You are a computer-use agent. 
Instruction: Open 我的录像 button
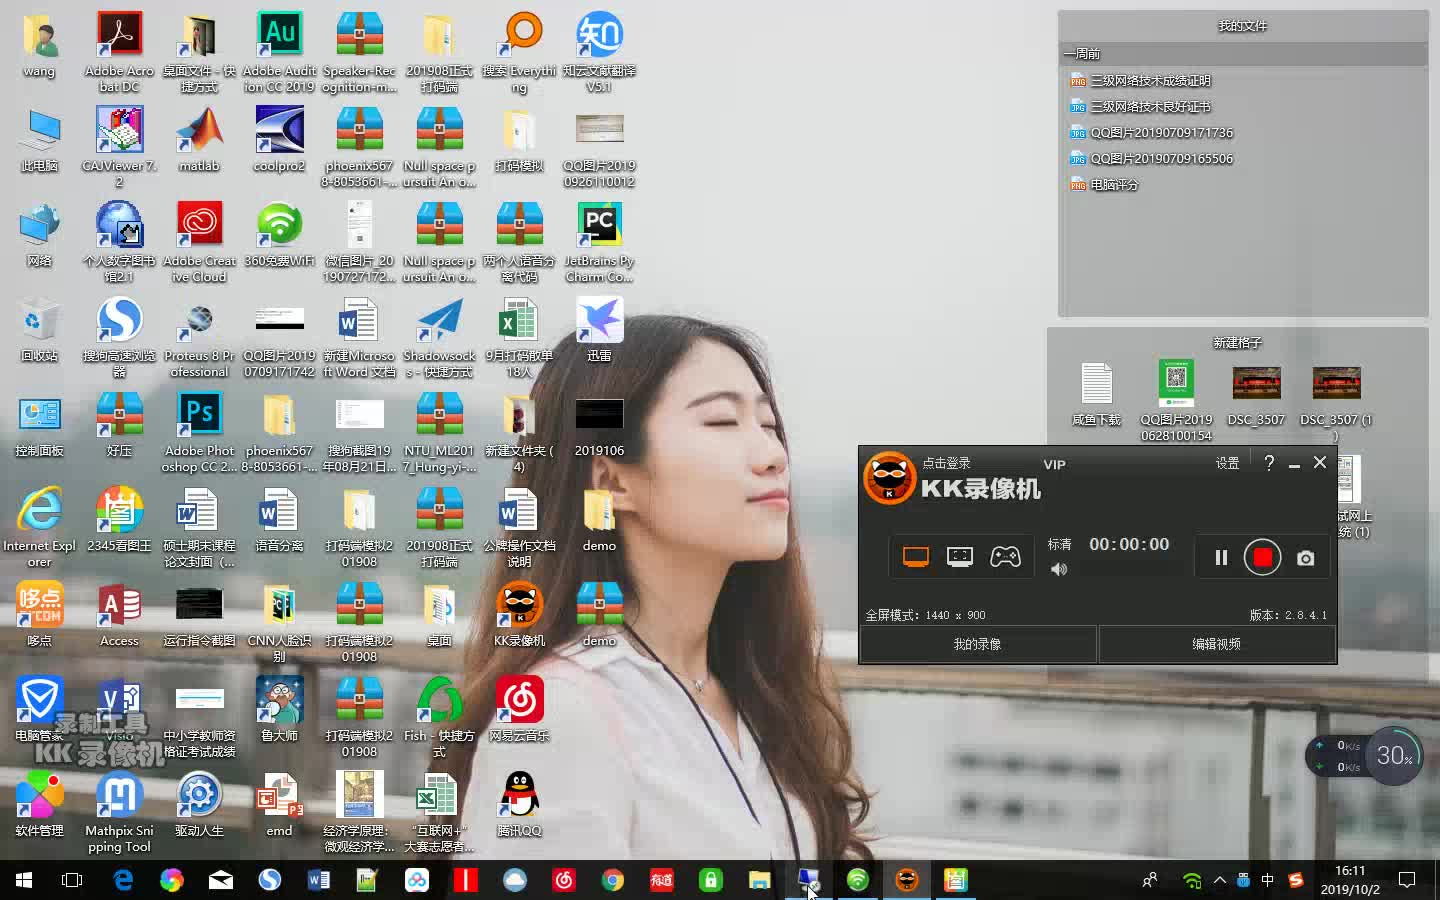click(x=978, y=644)
